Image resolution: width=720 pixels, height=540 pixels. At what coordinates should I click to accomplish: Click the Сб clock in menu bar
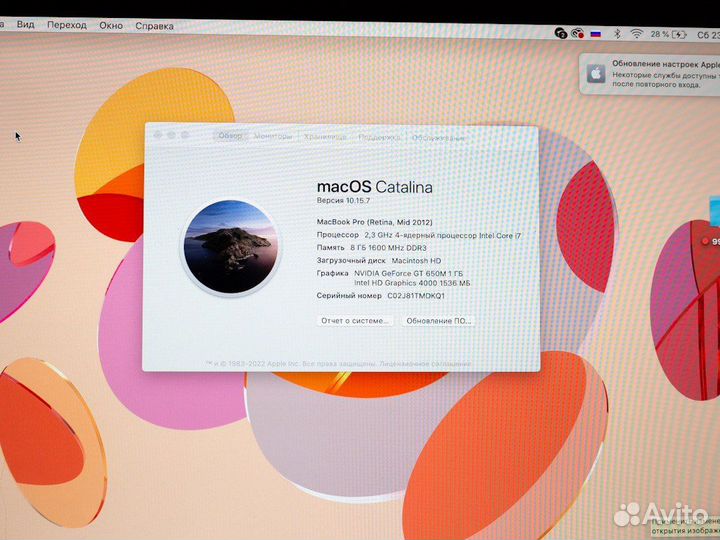(708, 35)
